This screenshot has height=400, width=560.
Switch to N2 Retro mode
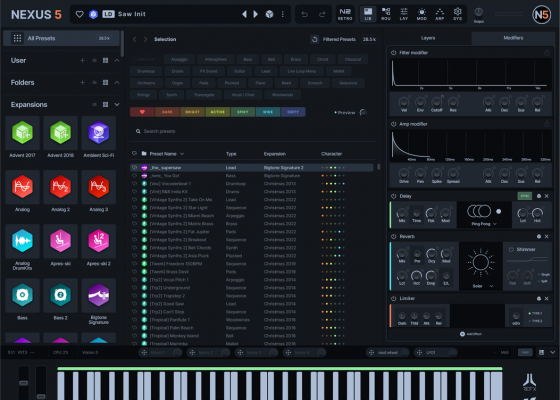tap(345, 14)
